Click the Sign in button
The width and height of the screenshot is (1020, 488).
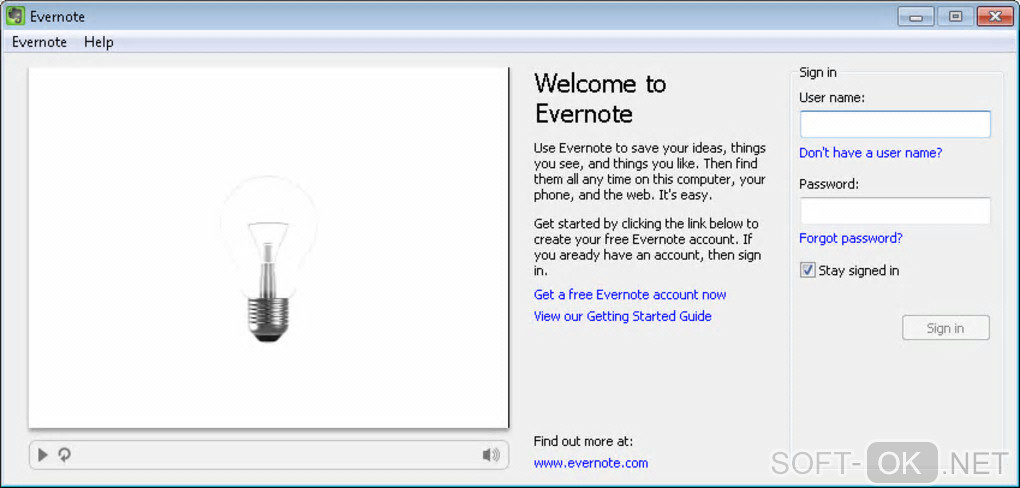point(946,328)
